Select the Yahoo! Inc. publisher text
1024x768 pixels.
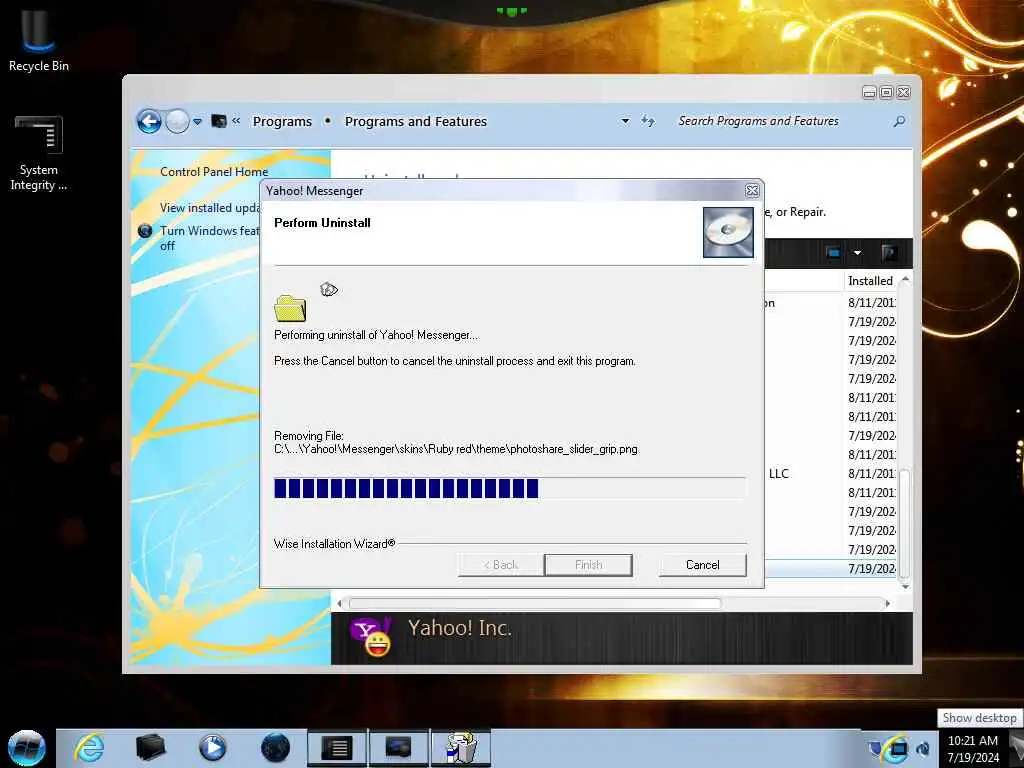tap(460, 628)
